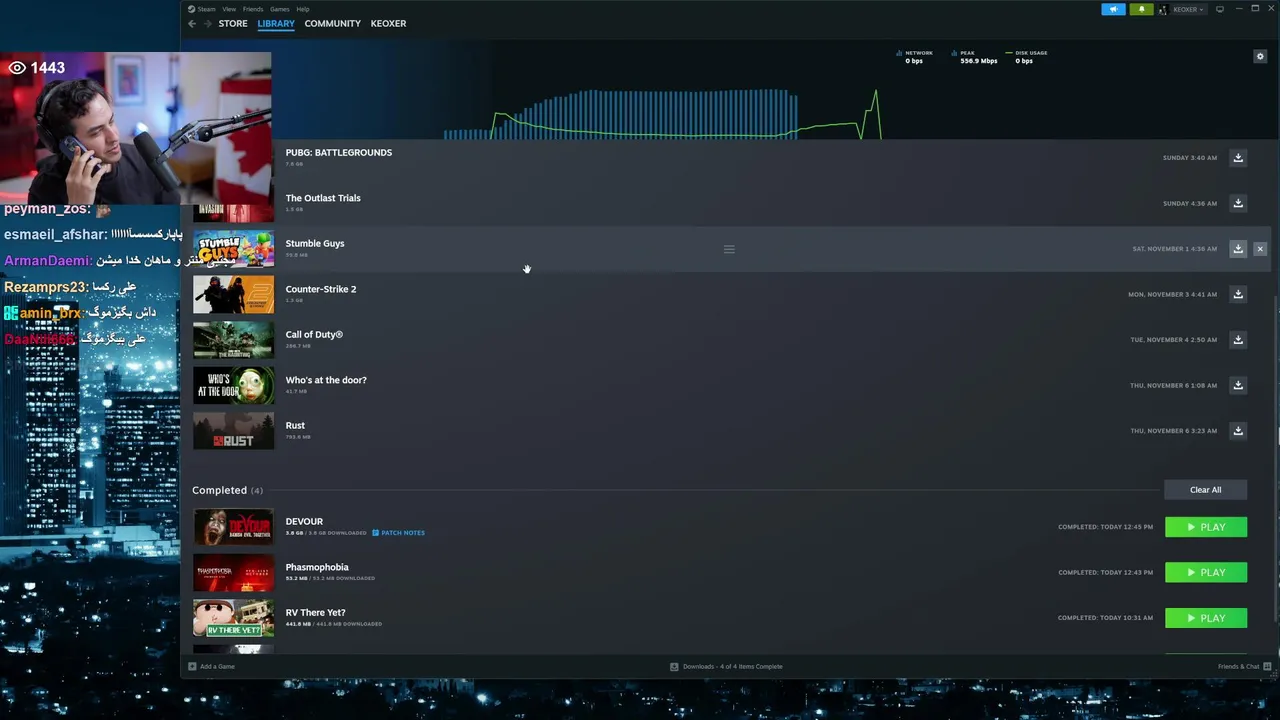
Task: Click the Completed (4) section header
Action: click(228, 490)
